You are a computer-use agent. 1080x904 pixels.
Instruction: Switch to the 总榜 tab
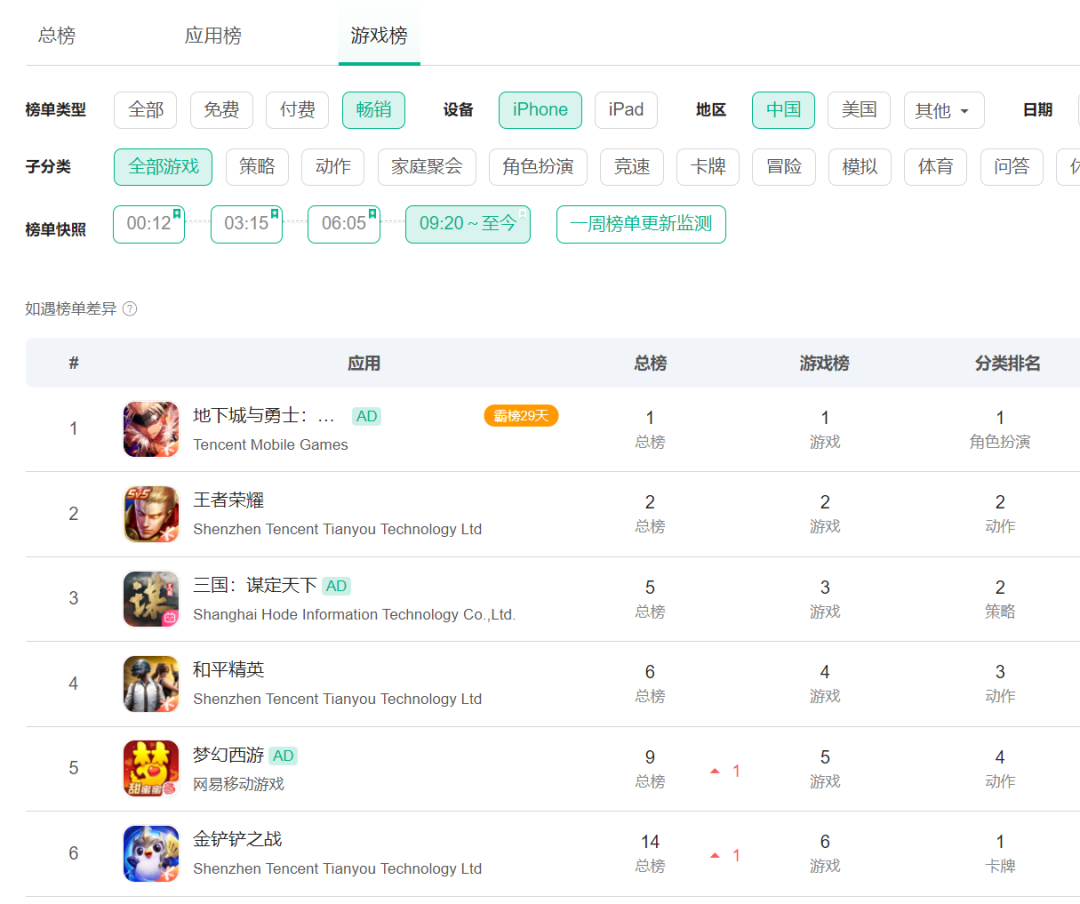click(x=56, y=35)
